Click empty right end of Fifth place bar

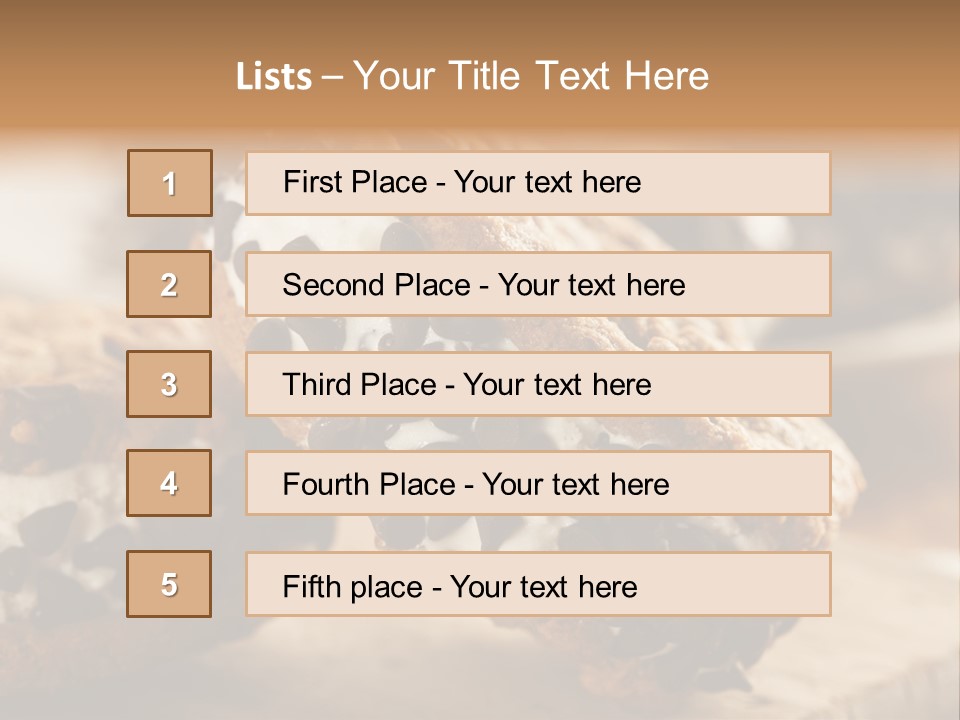tap(760, 584)
